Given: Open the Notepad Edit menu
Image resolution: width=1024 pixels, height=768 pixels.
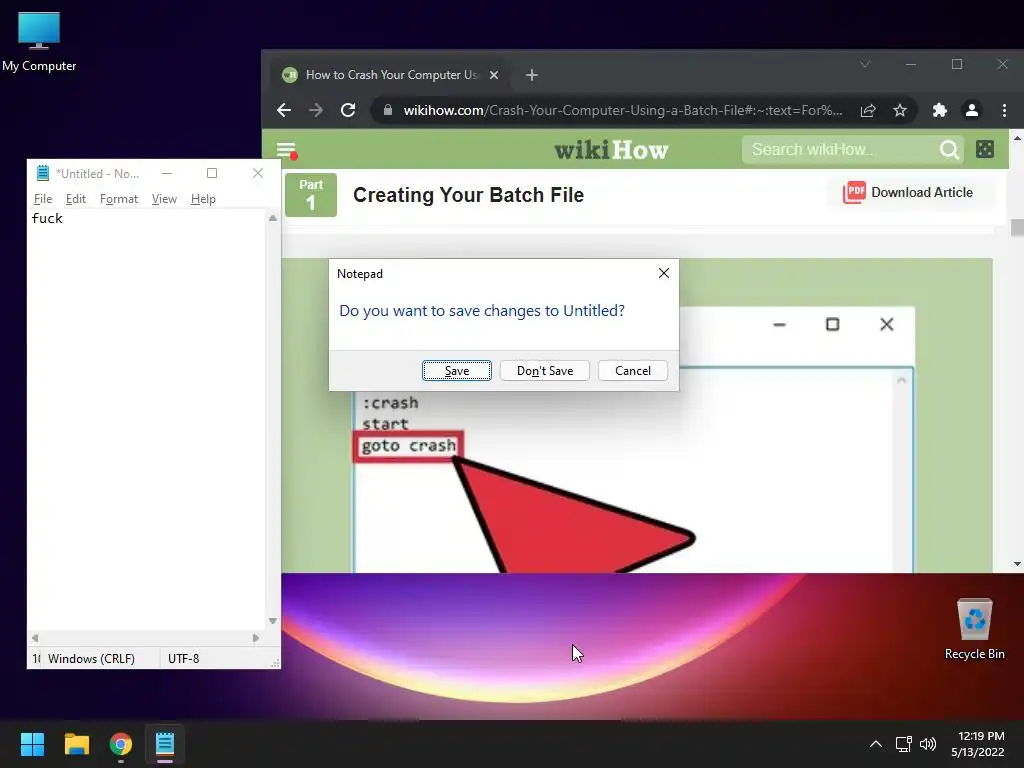Looking at the screenshot, I should click(x=76, y=199).
